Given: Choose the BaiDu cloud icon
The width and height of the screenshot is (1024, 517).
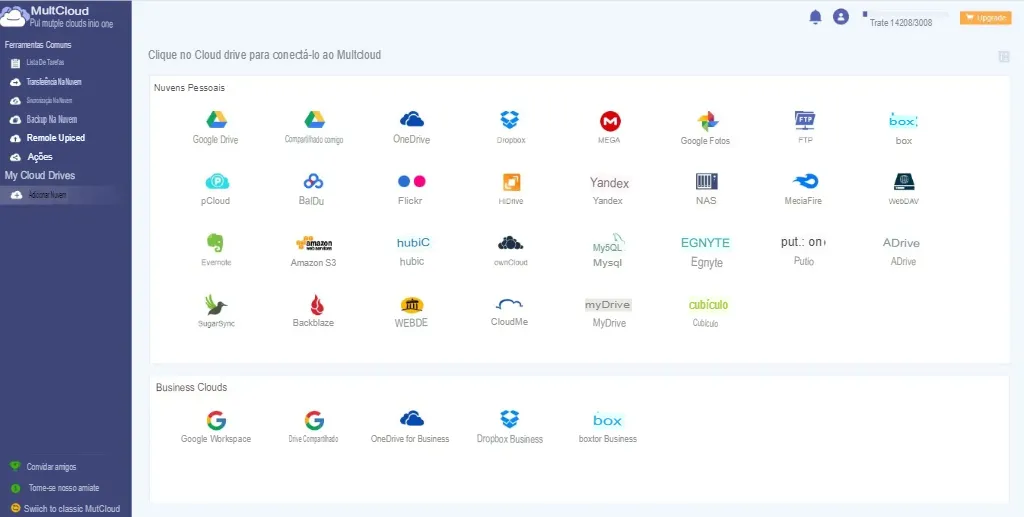Looking at the screenshot, I should click(x=313, y=181).
